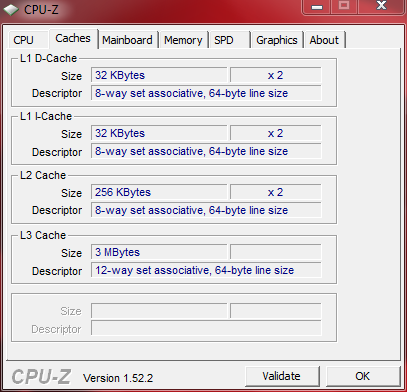
Task: Click the Validate button
Action: click(282, 376)
